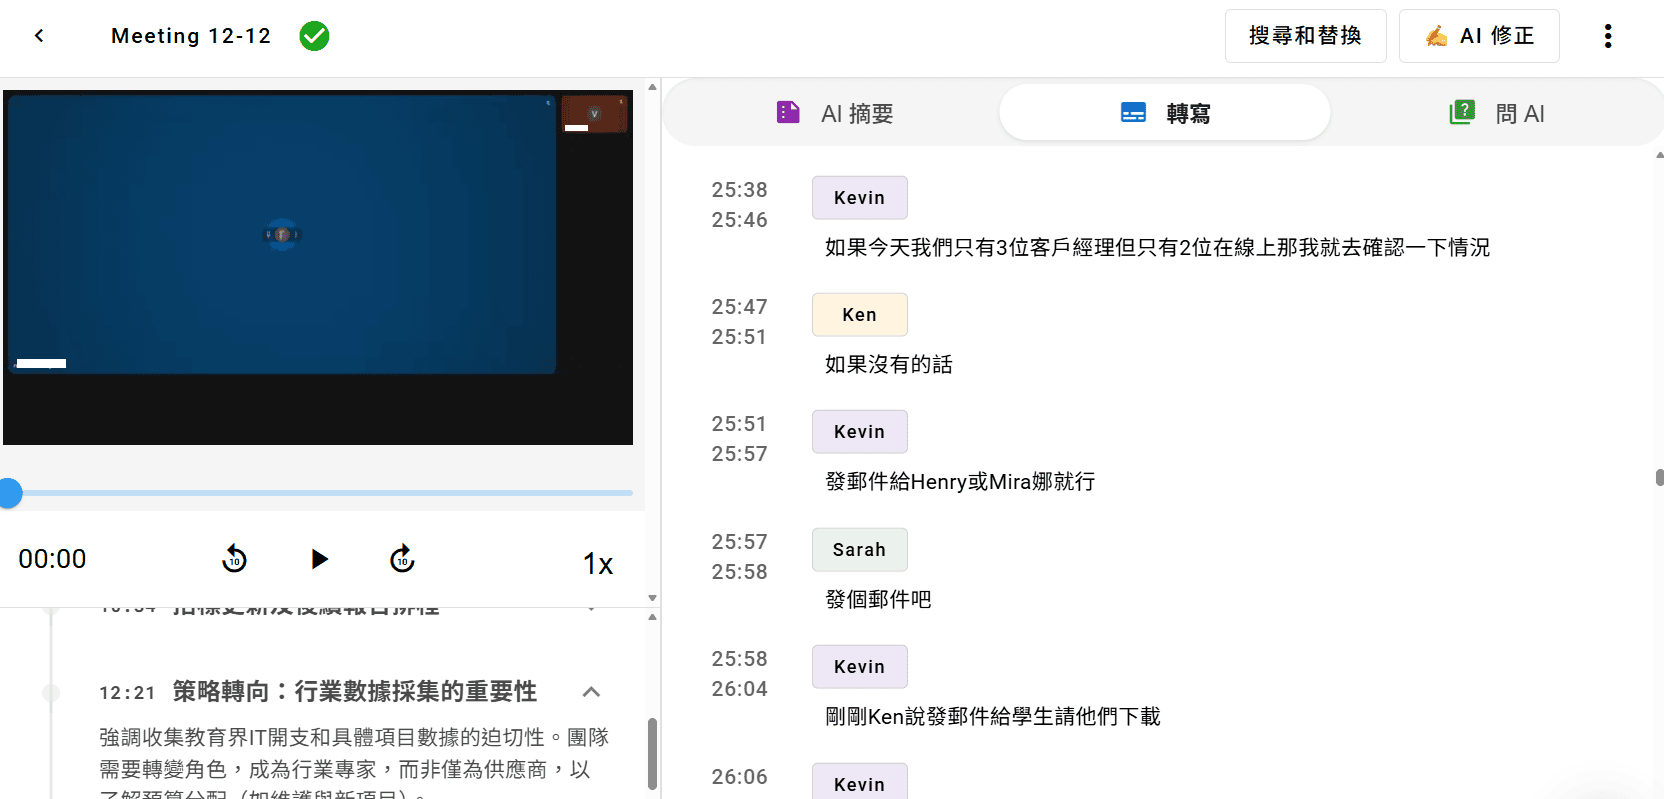Collapse the 策略轉向 chapter section

(x=591, y=692)
